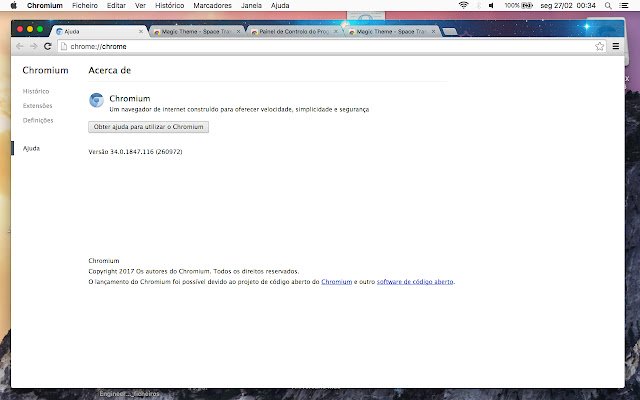
Task: Open Spotlight search
Action: (x=608, y=5)
